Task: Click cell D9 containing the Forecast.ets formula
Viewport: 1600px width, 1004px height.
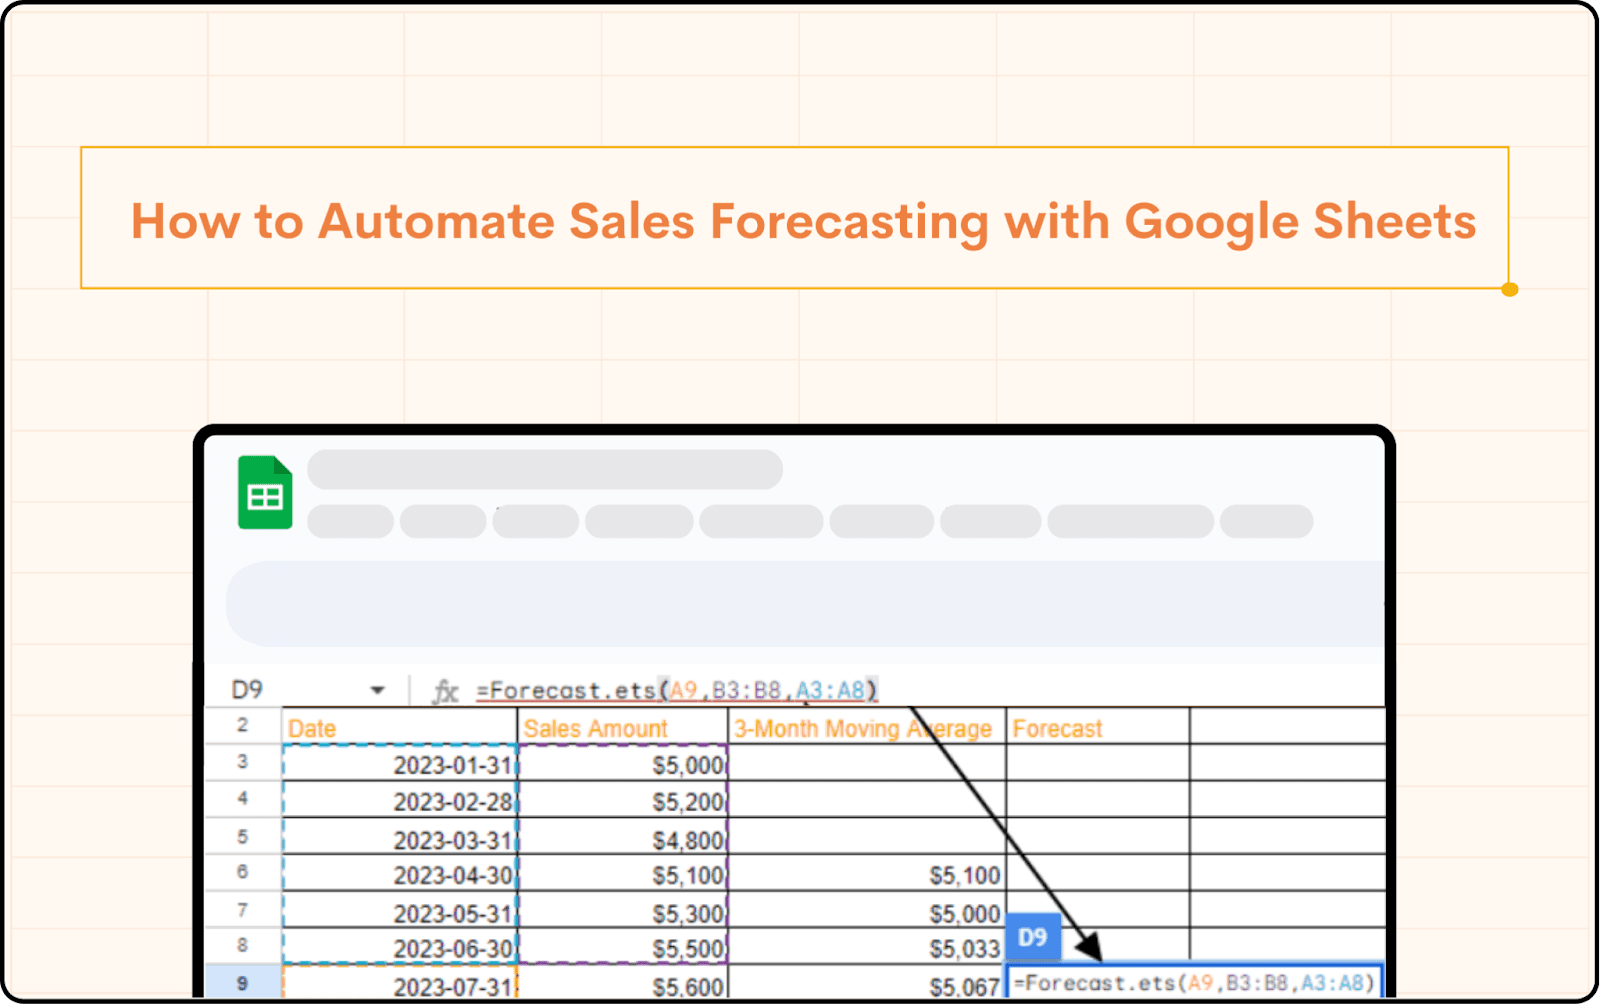Action: (1195, 982)
